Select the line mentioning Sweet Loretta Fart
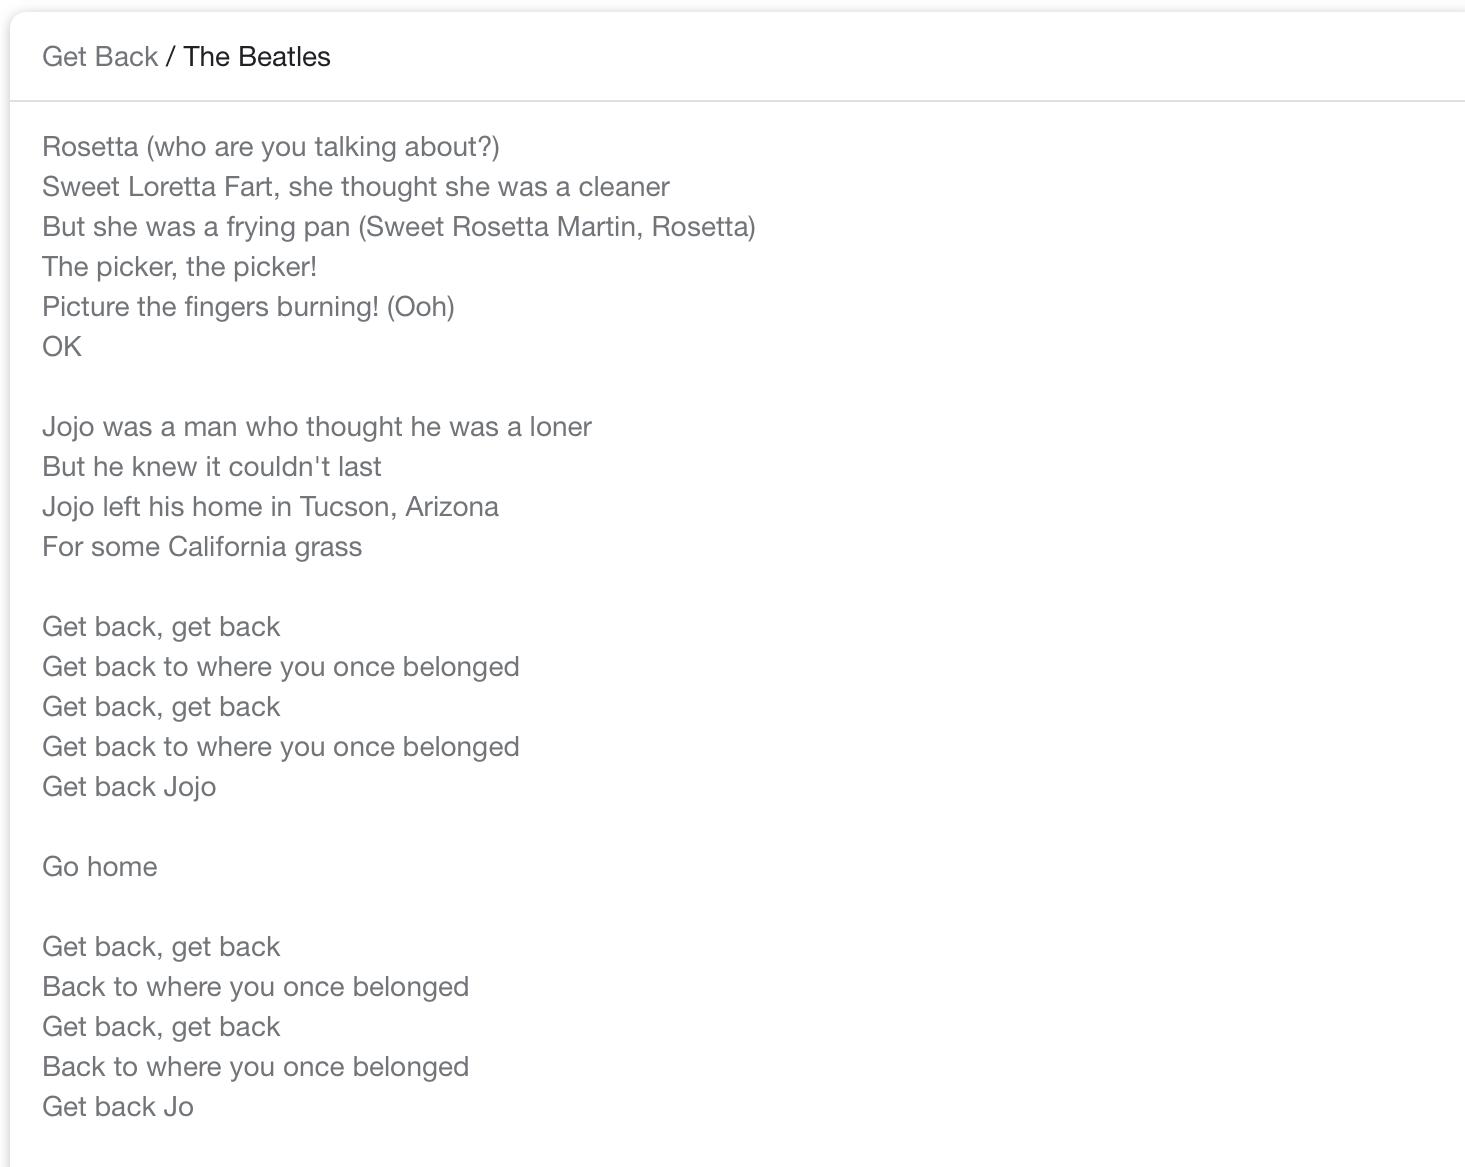Viewport: 1465px width, 1167px height. click(356, 187)
